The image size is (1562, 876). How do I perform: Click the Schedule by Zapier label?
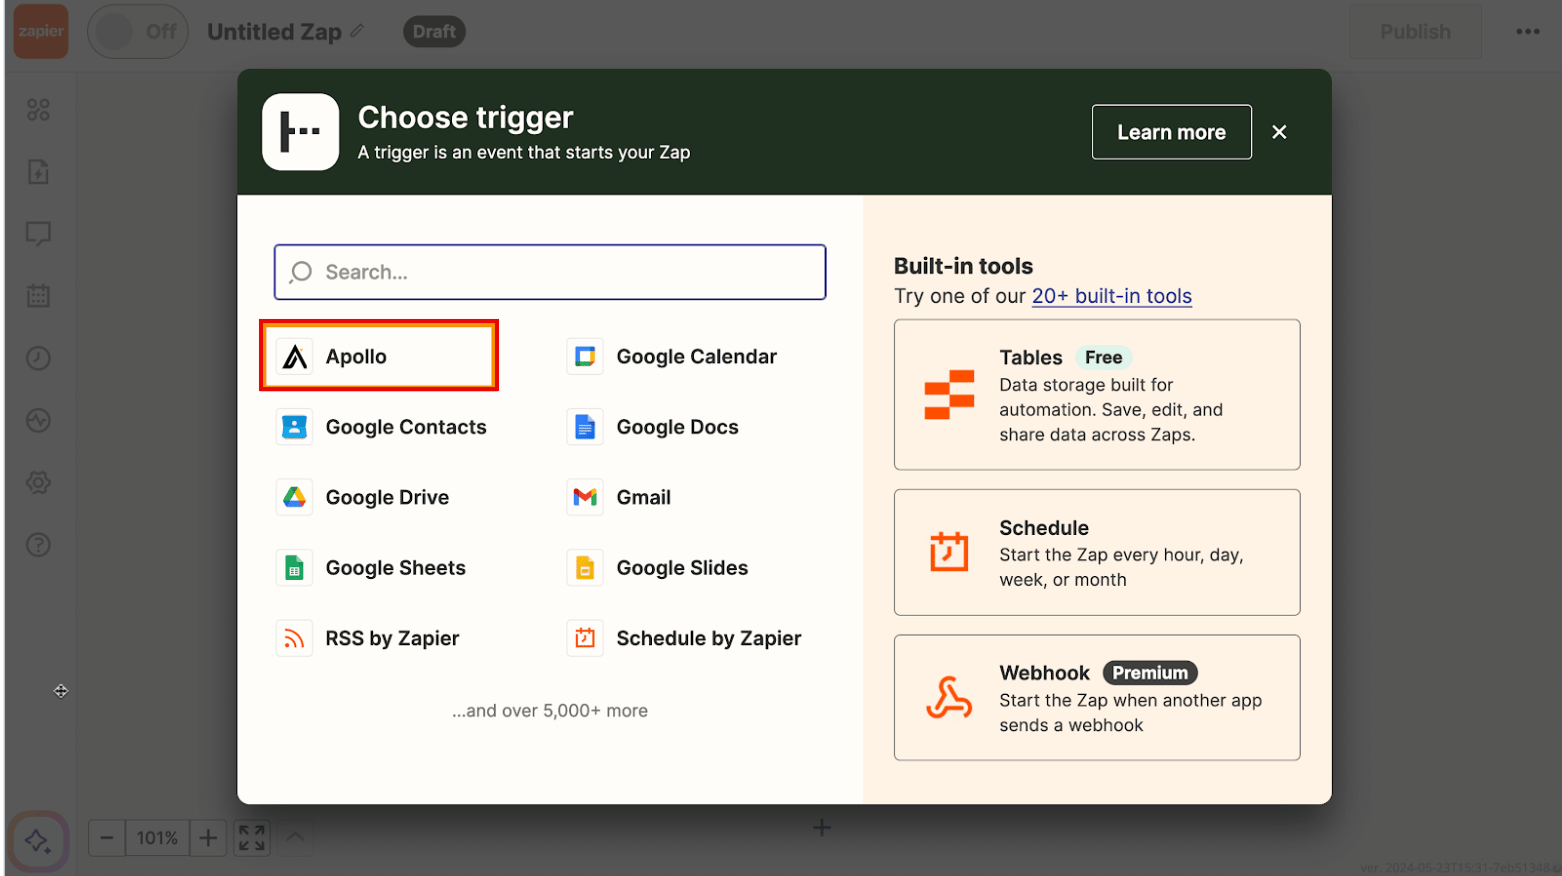coord(708,638)
